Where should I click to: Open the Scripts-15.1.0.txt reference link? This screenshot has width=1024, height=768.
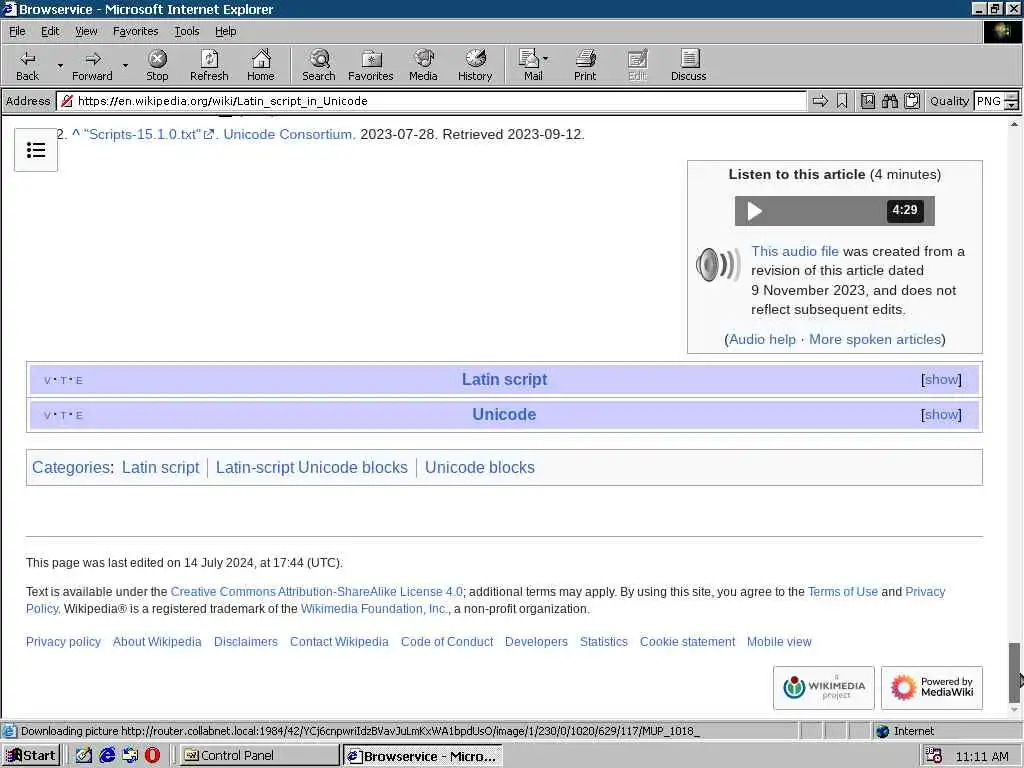tap(149, 134)
